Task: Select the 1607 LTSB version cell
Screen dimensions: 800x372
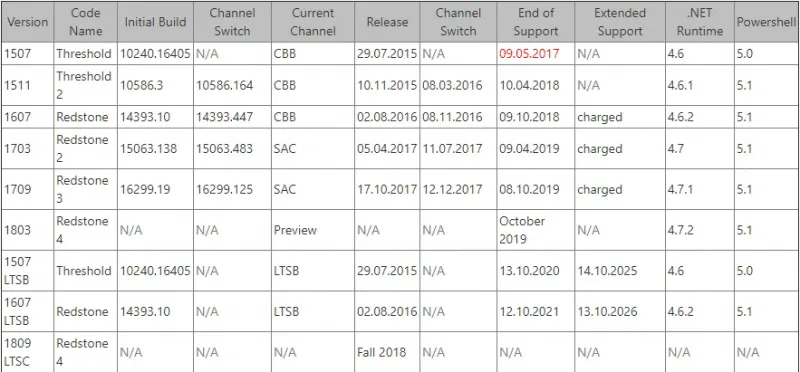Action: tap(28, 311)
